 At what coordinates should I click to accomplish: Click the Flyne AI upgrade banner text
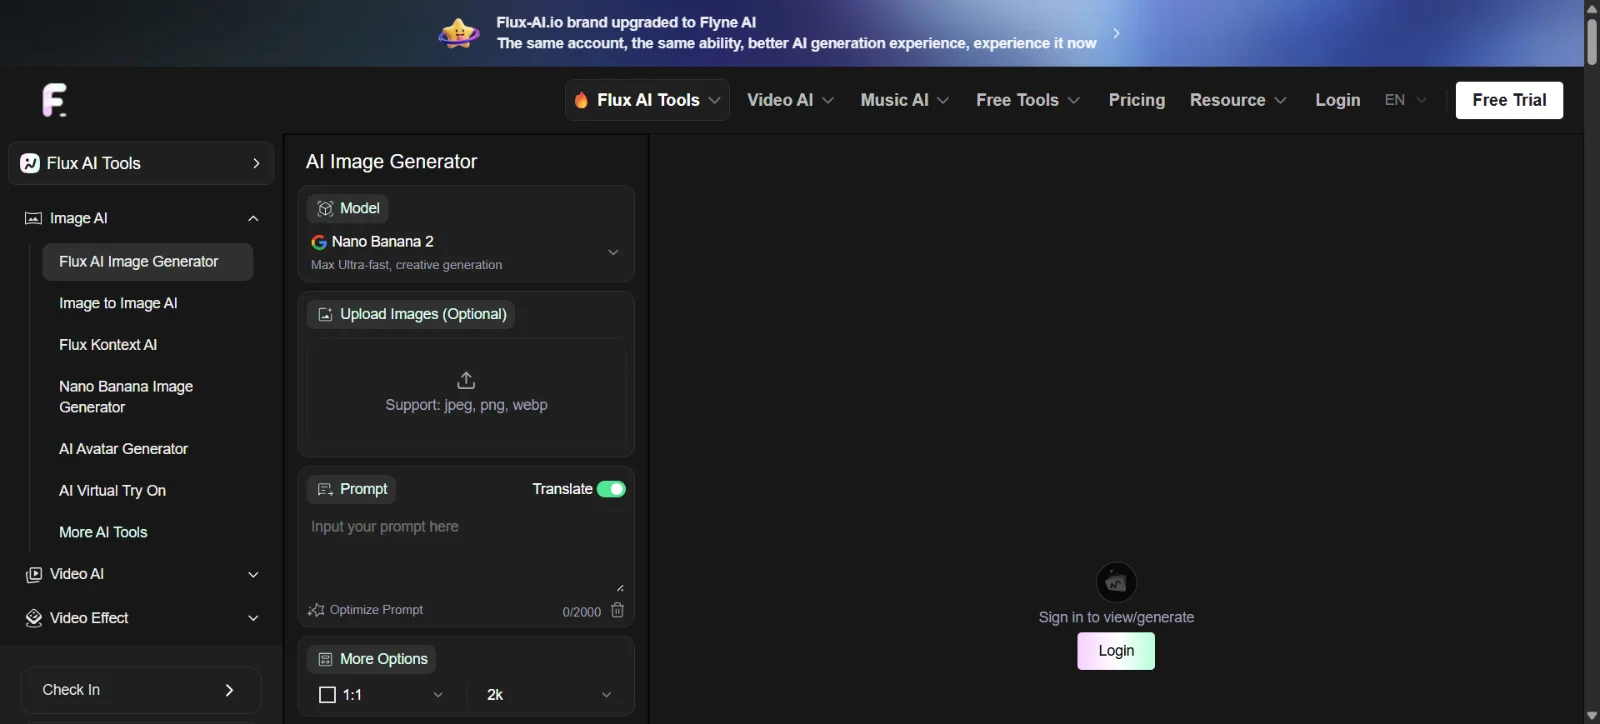796,33
